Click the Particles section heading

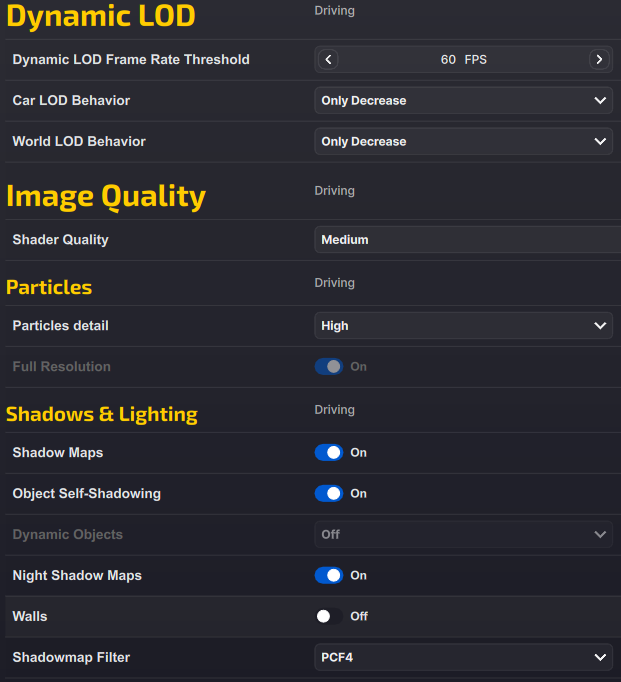tap(49, 288)
